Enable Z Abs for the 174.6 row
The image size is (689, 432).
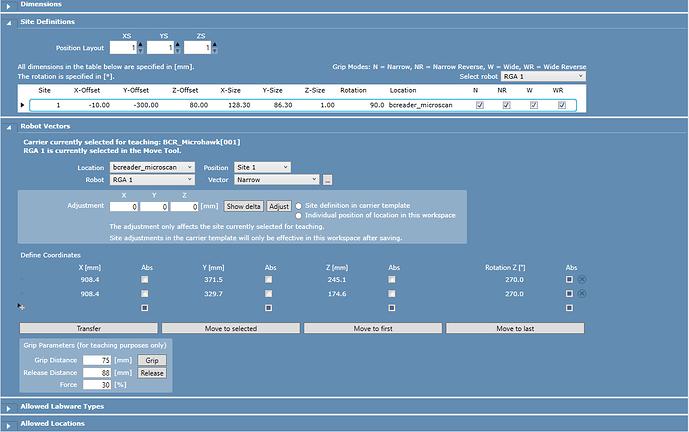pos(392,294)
